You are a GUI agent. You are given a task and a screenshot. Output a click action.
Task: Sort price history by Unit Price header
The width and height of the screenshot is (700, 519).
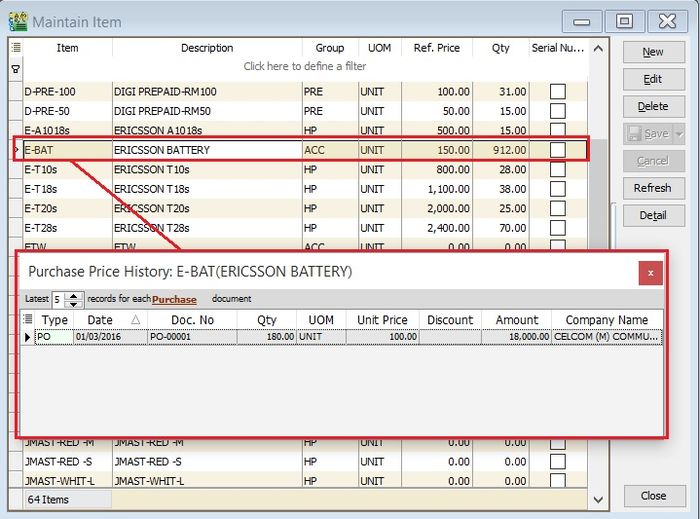[x=382, y=320]
